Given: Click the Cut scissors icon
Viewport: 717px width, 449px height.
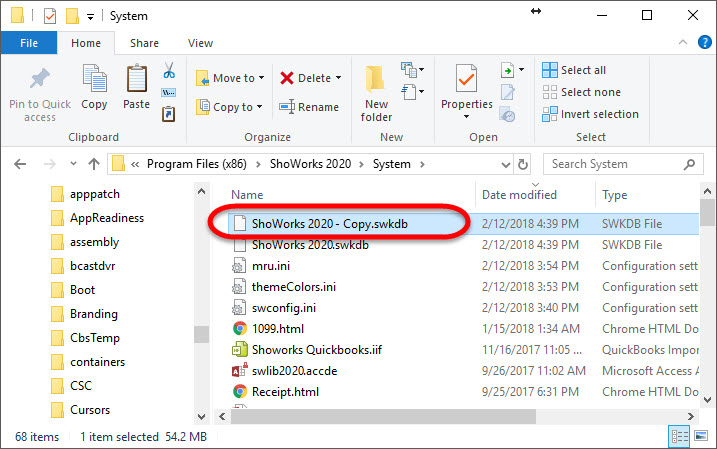Looking at the screenshot, I should point(169,70).
